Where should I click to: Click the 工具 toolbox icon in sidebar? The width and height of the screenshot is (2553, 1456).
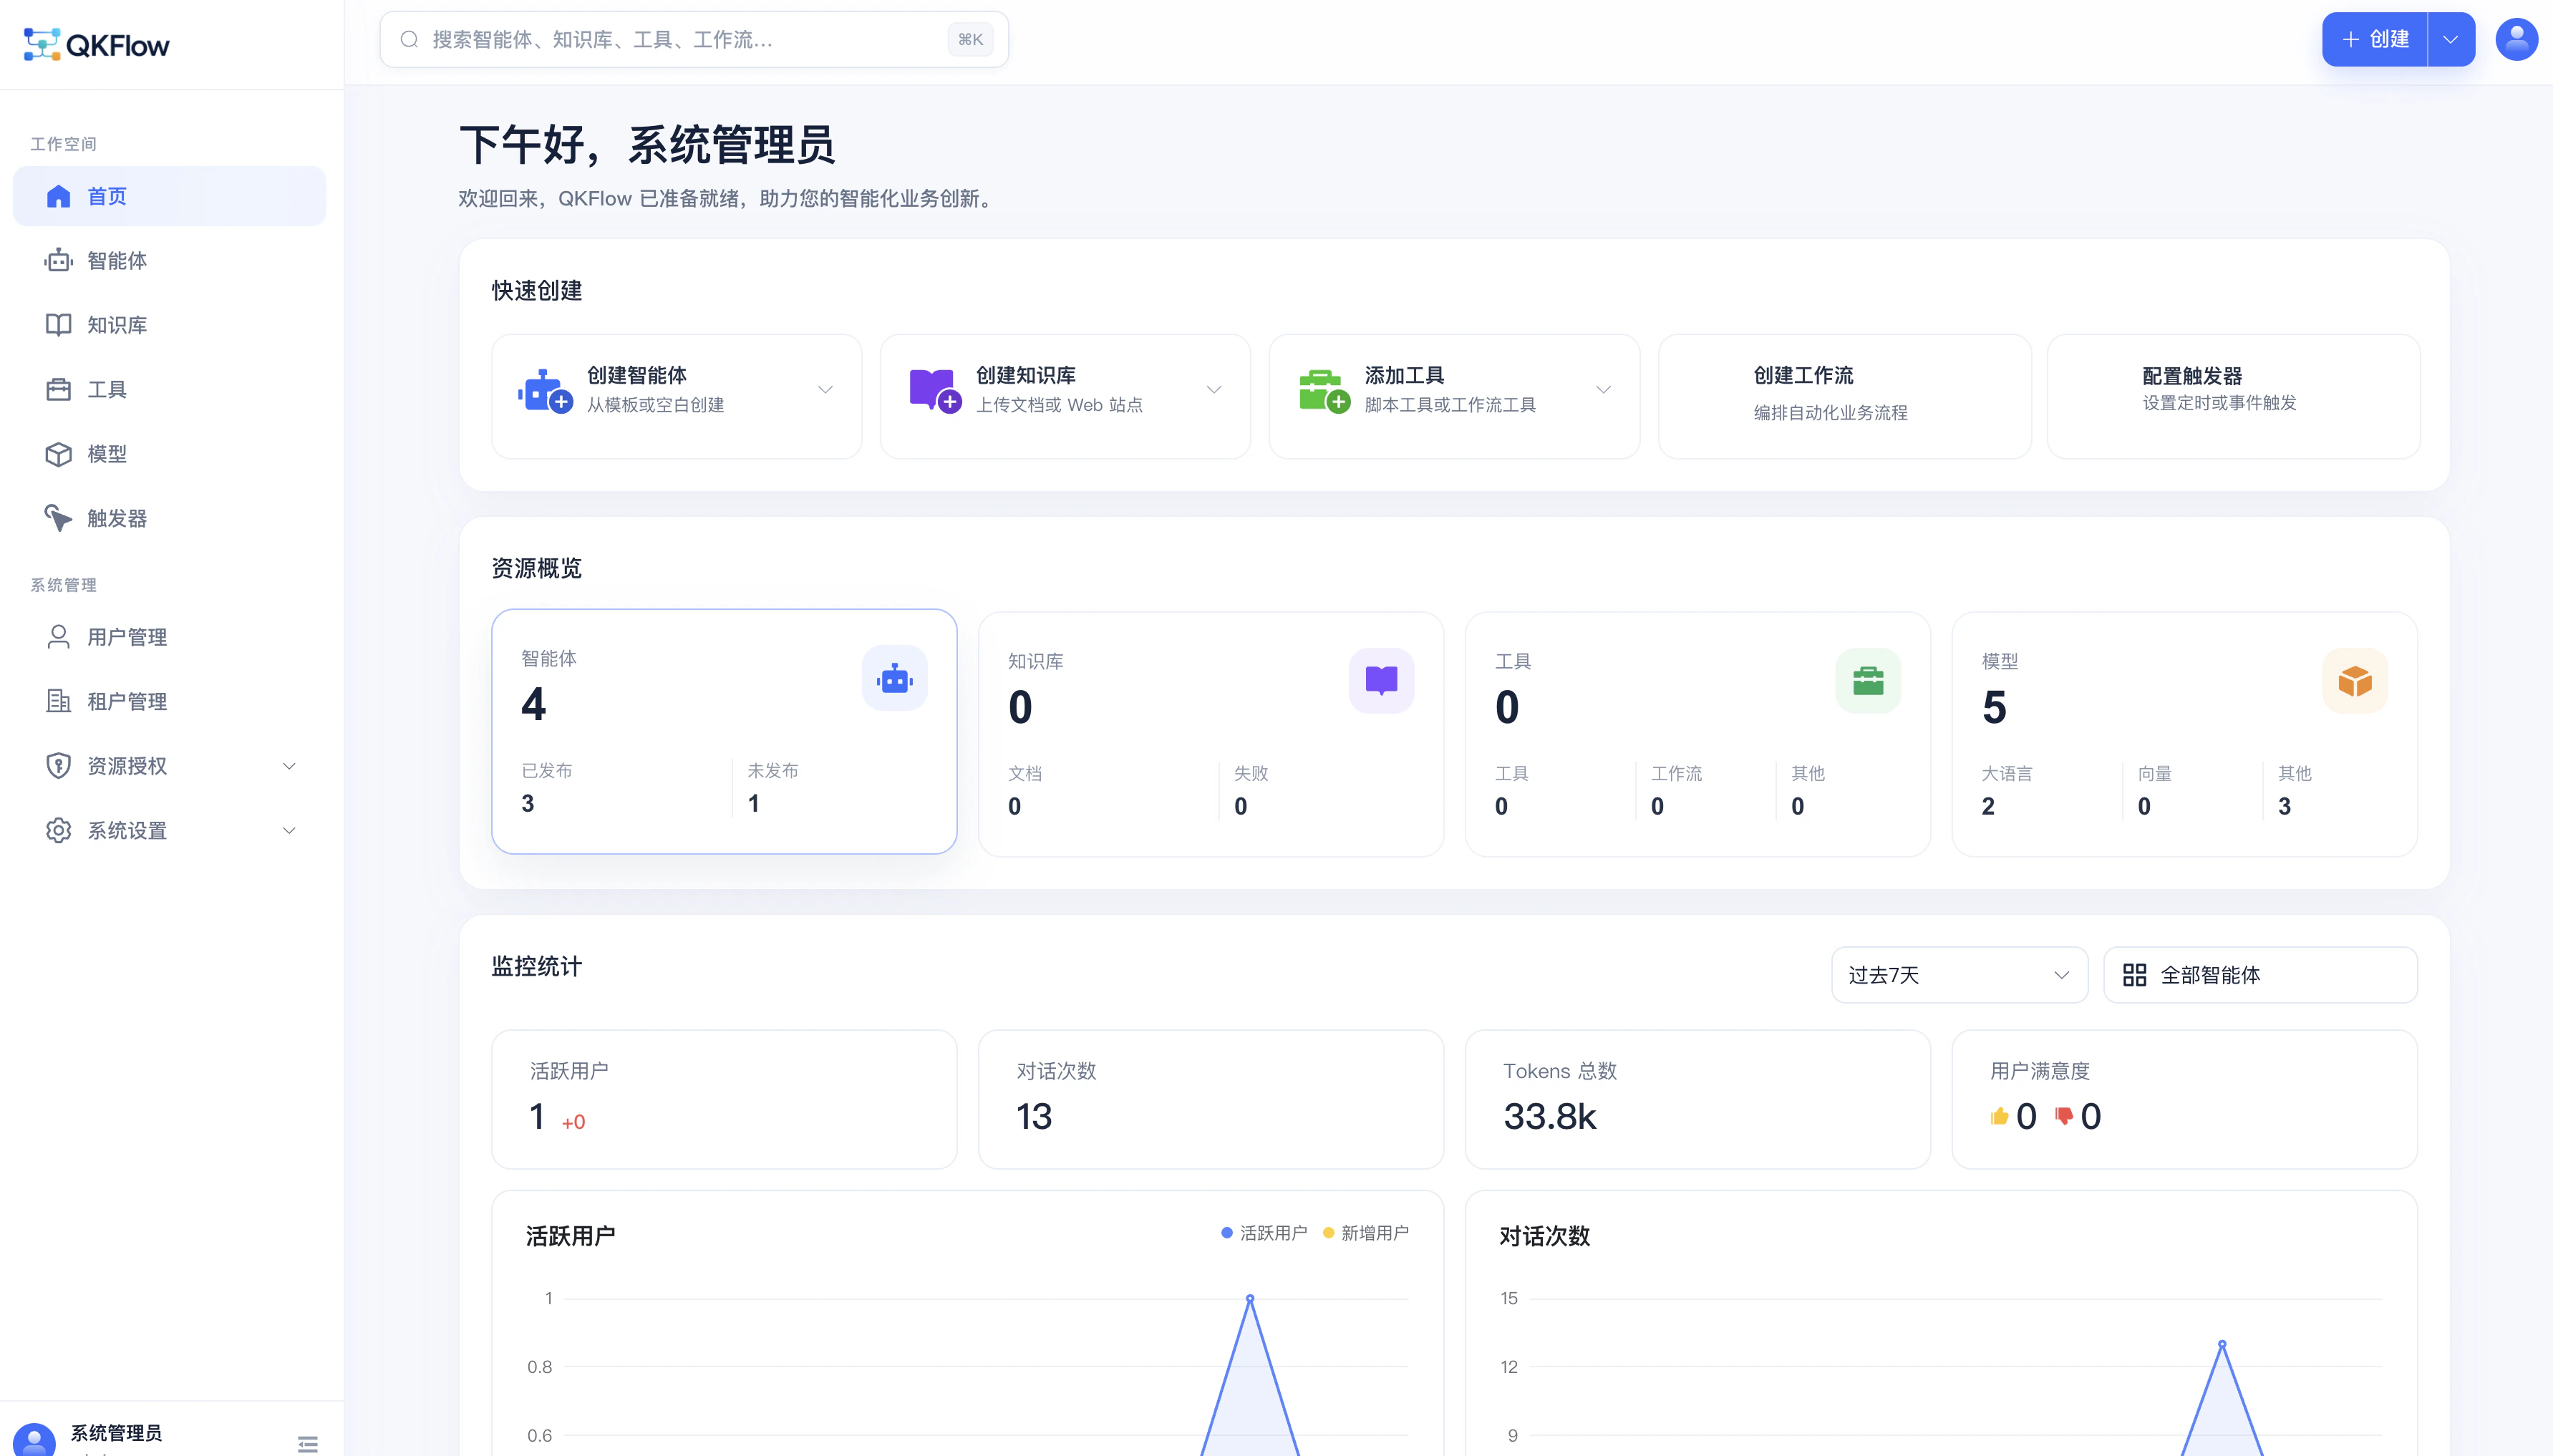(59, 389)
